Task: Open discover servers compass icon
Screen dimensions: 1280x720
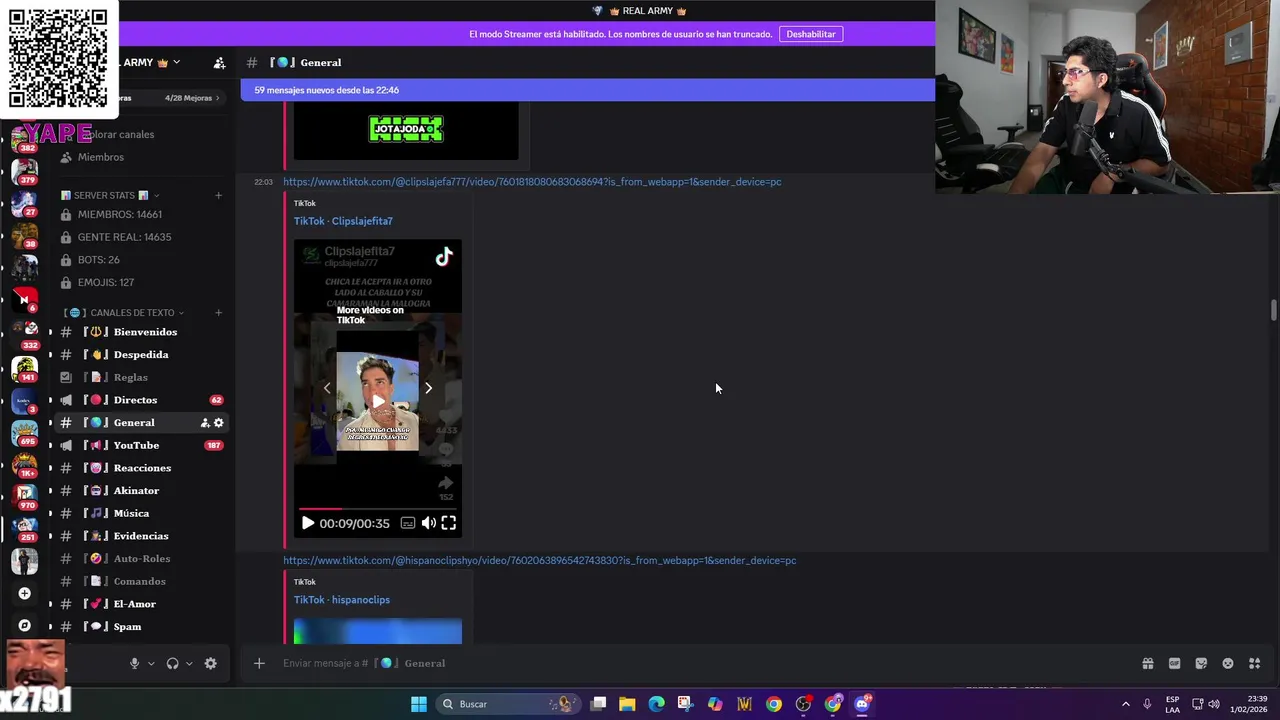Action: [25, 625]
